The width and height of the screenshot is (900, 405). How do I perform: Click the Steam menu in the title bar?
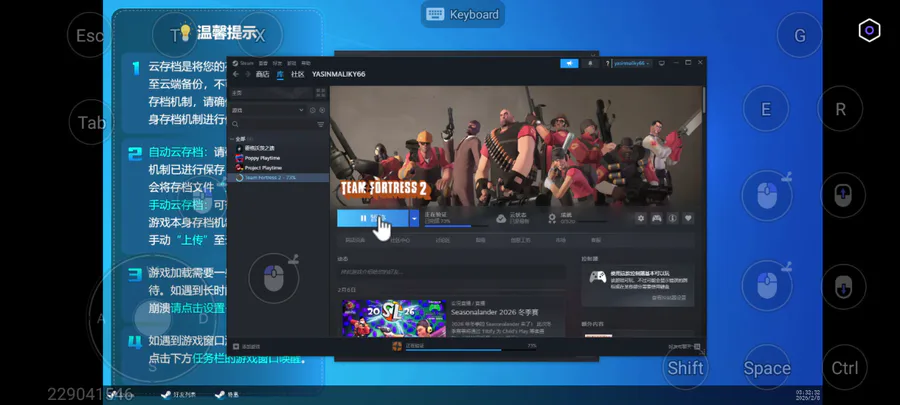pyautogui.click(x=245, y=63)
